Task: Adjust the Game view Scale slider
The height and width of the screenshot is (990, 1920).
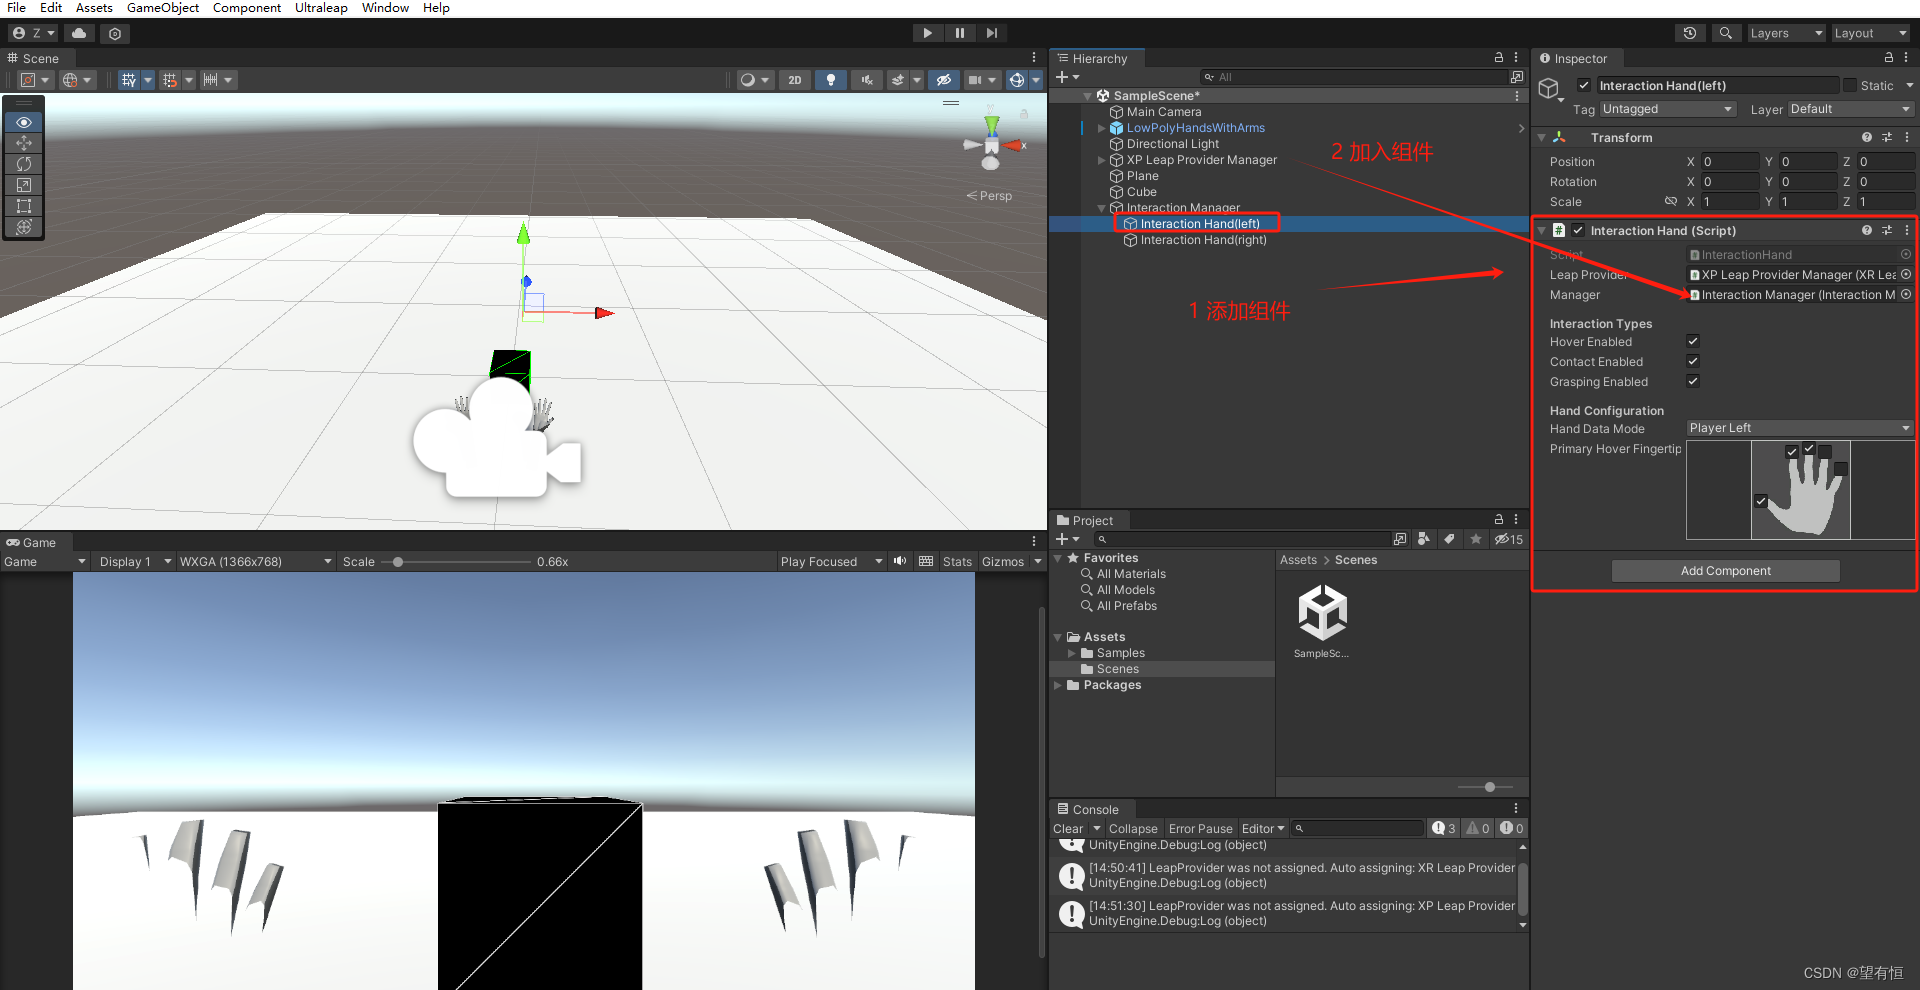Action: pos(398,562)
